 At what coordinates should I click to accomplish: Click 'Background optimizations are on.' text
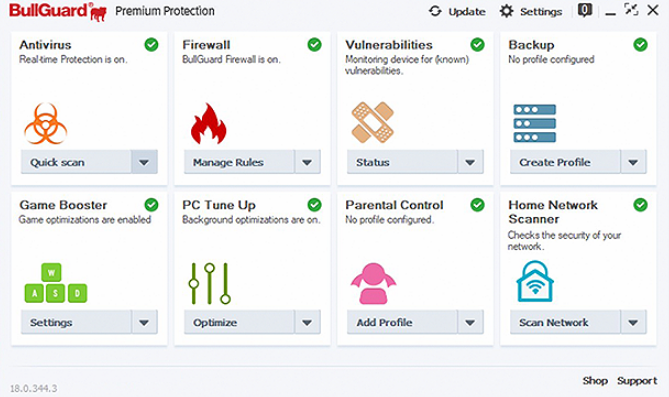[251, 220]
